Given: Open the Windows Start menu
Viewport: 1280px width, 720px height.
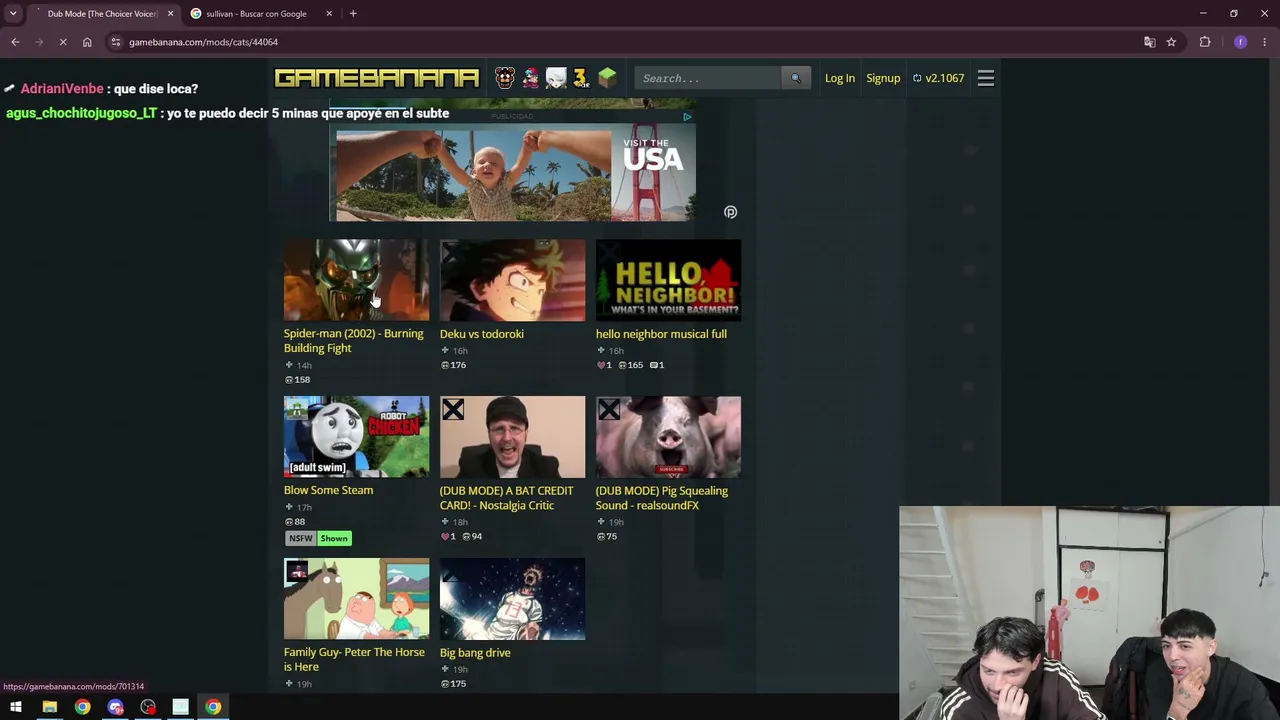Looking at the screenshot, I should [x=16, y=708].
